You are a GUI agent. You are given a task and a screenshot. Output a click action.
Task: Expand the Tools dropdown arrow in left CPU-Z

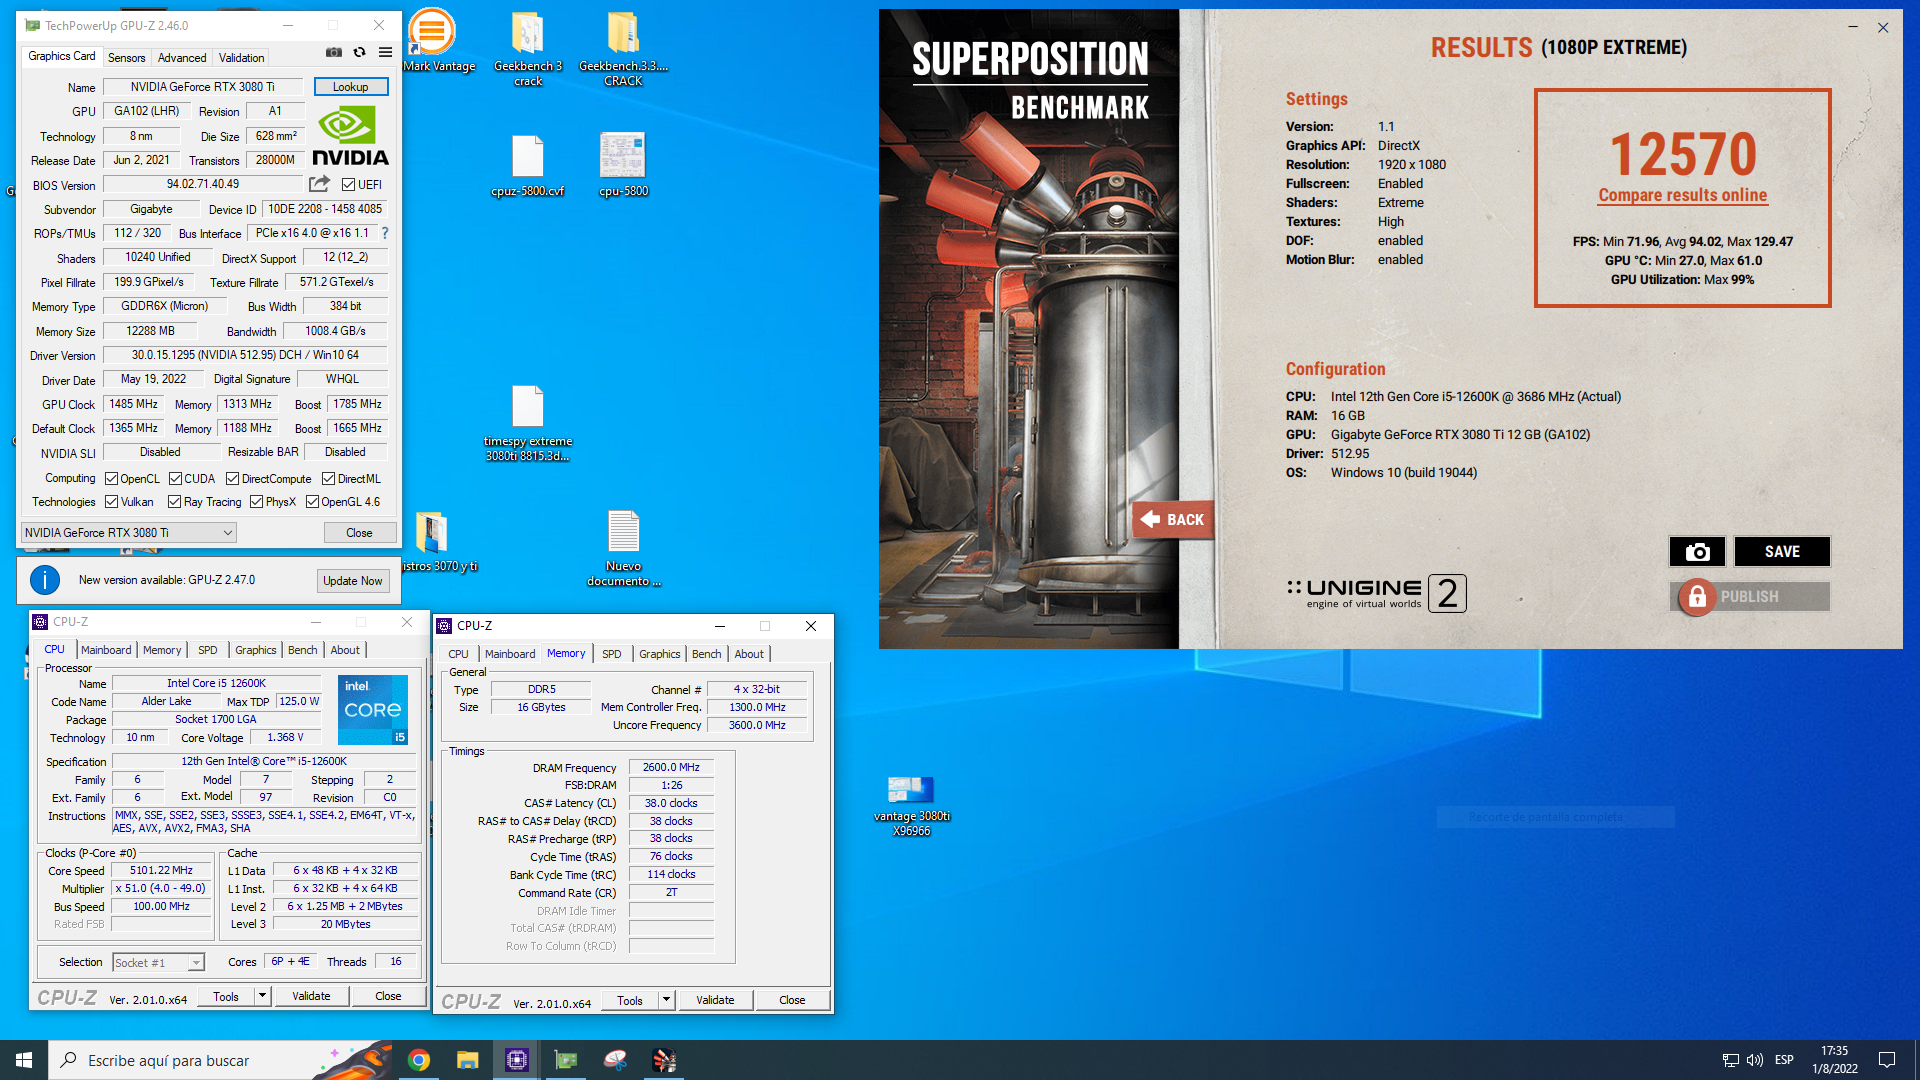(x=262, y=996)
